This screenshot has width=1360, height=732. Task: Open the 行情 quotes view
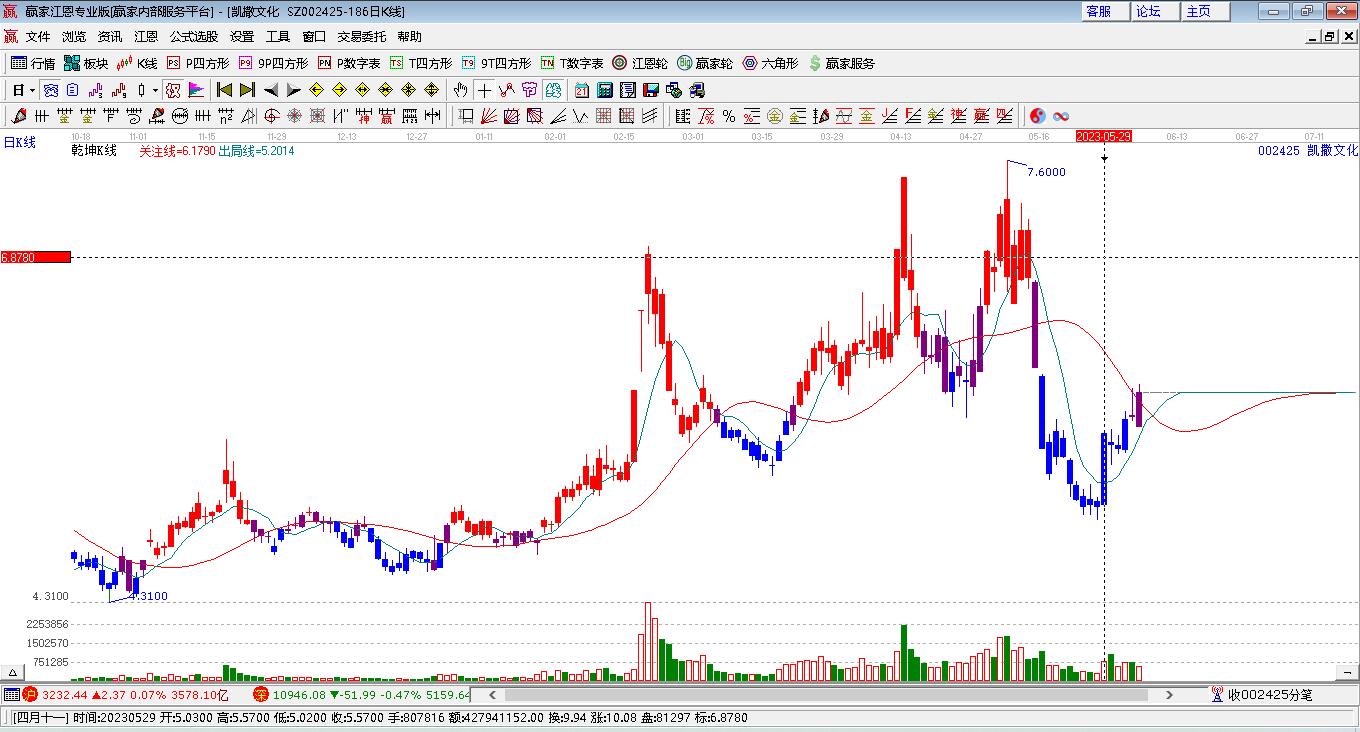33,63
